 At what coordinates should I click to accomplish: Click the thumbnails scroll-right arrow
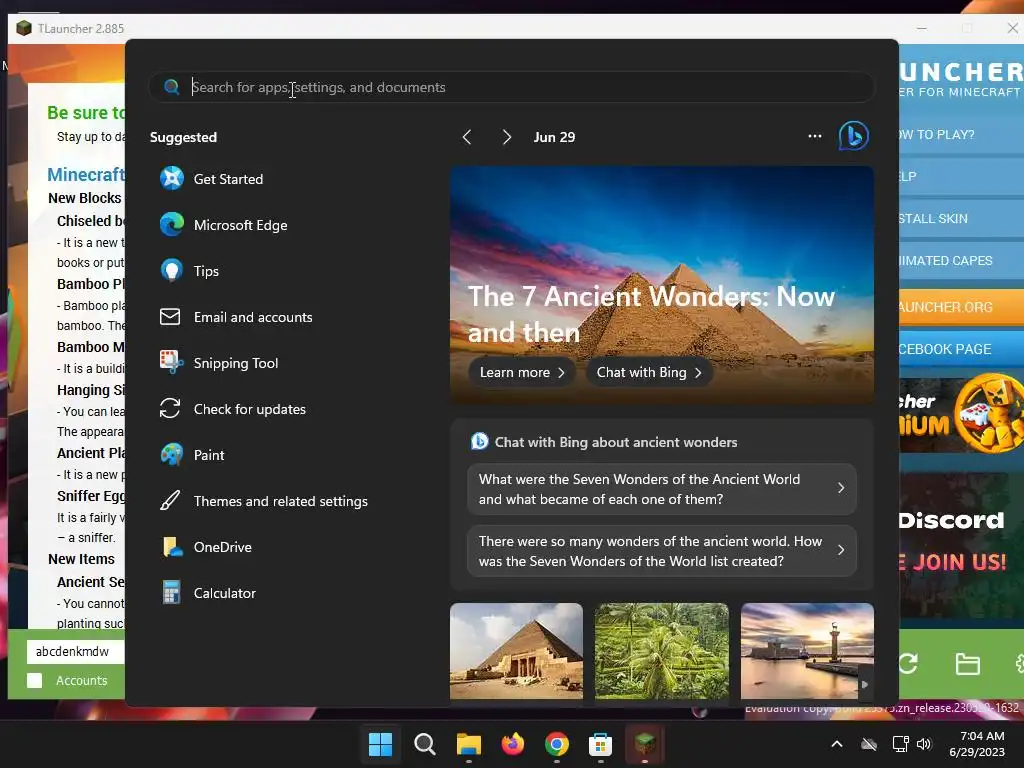[x=865, y=684]
